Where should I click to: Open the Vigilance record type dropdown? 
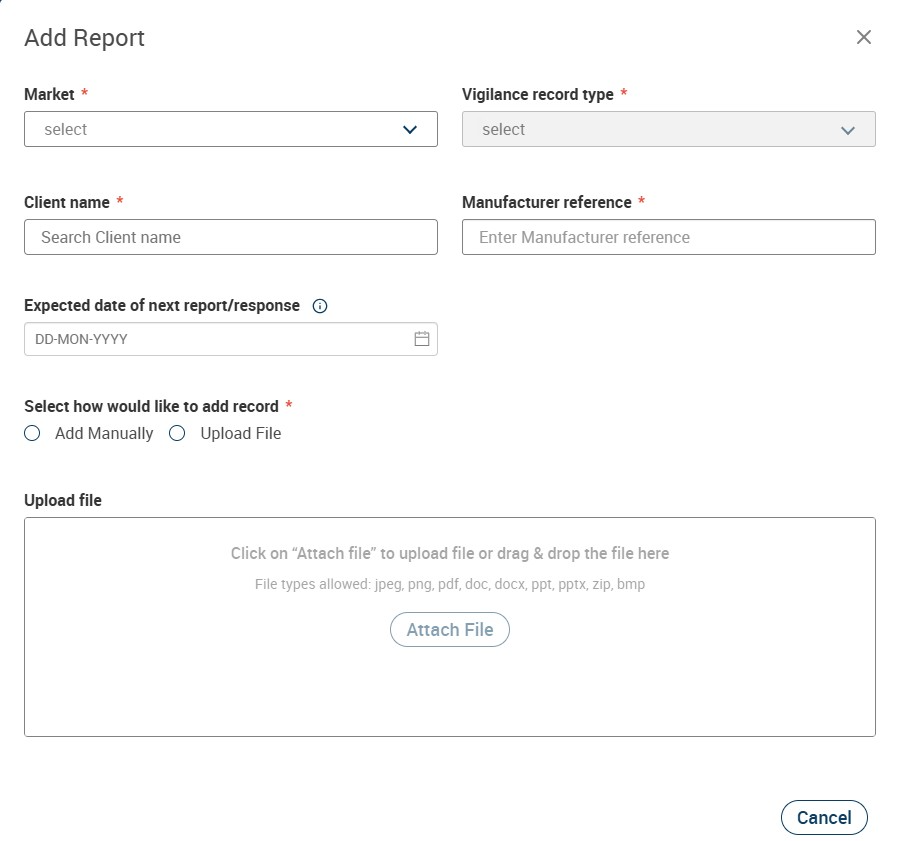pos(668,129)
